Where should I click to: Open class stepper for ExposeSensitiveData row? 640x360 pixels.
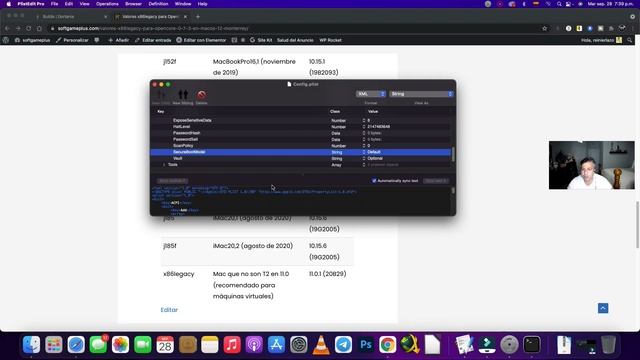click(364, 120)
